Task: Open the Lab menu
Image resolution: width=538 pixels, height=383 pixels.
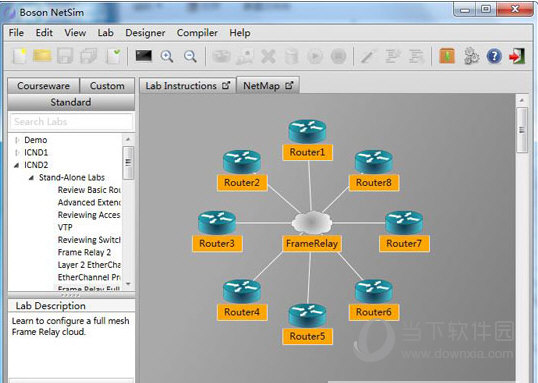Action: (x=105, y=33)
